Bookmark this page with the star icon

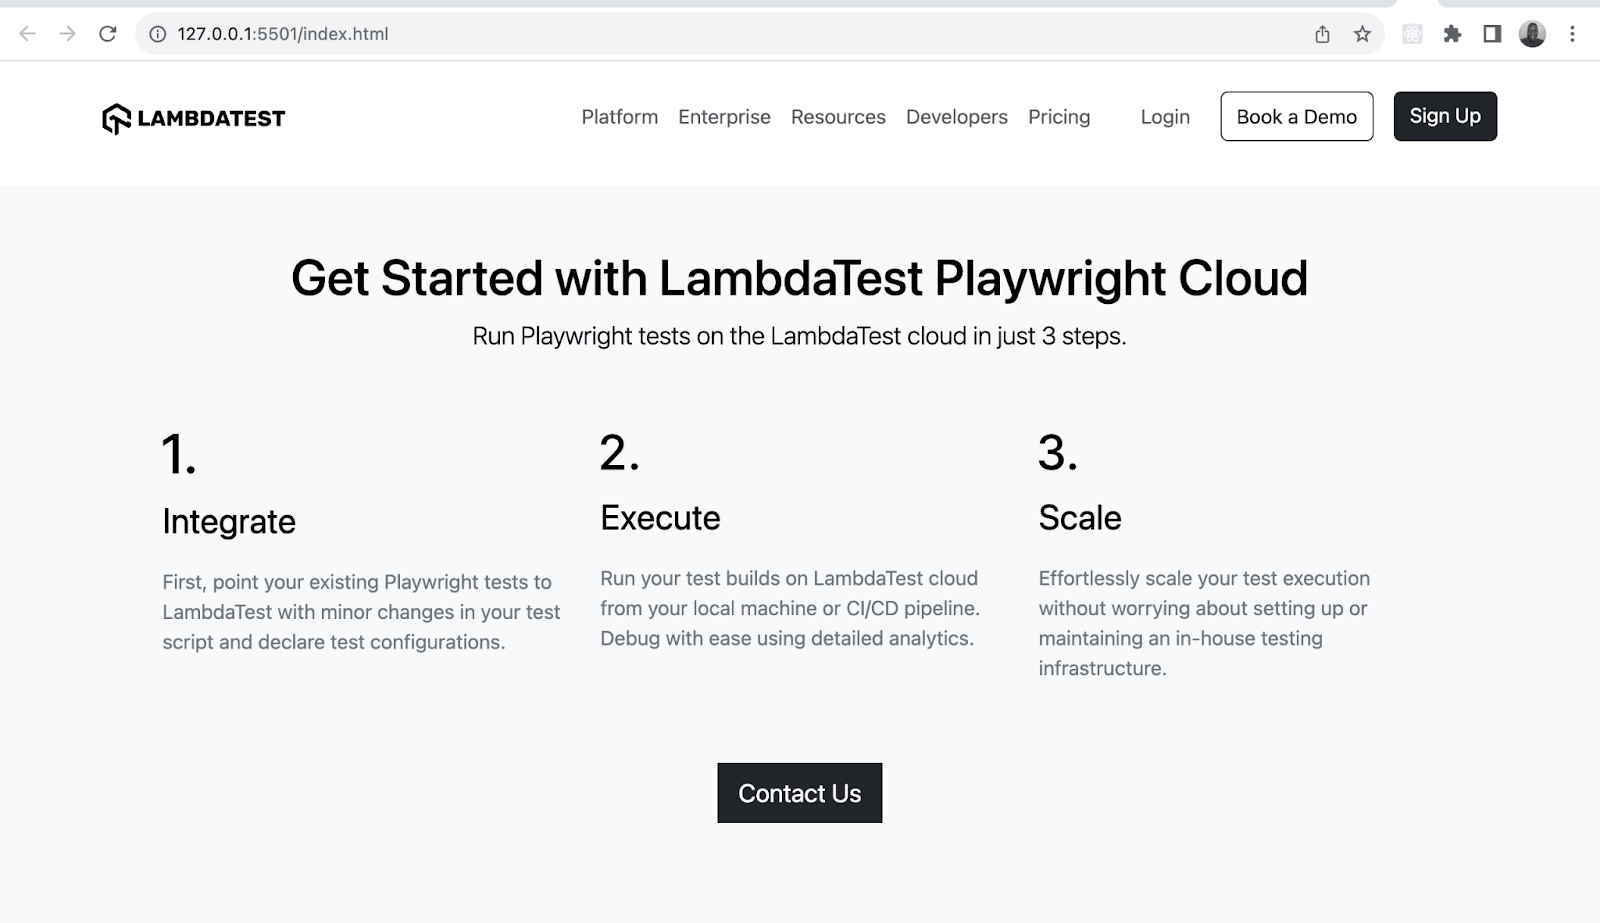click(1362, 34)
